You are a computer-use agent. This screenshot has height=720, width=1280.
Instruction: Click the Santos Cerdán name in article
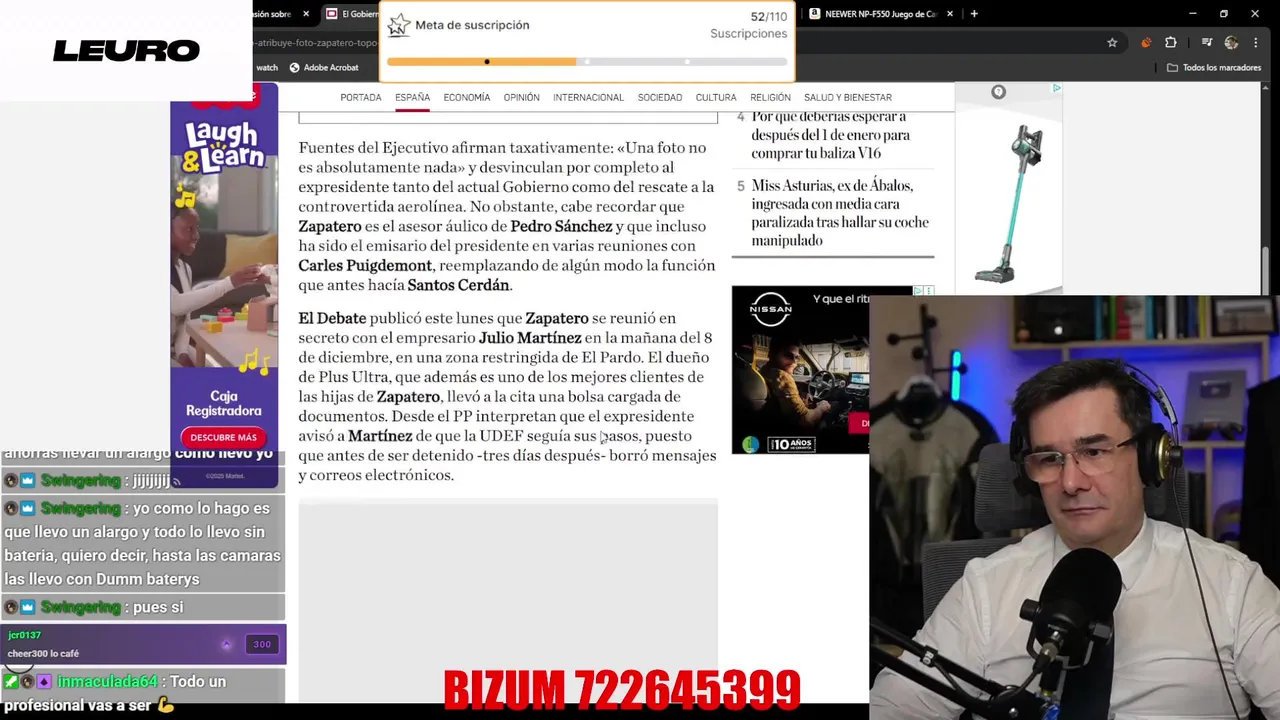(459, 285)
